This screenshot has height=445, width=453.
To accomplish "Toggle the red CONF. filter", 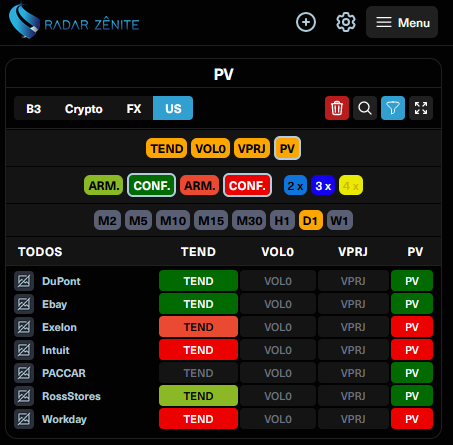I will (247, 185).
